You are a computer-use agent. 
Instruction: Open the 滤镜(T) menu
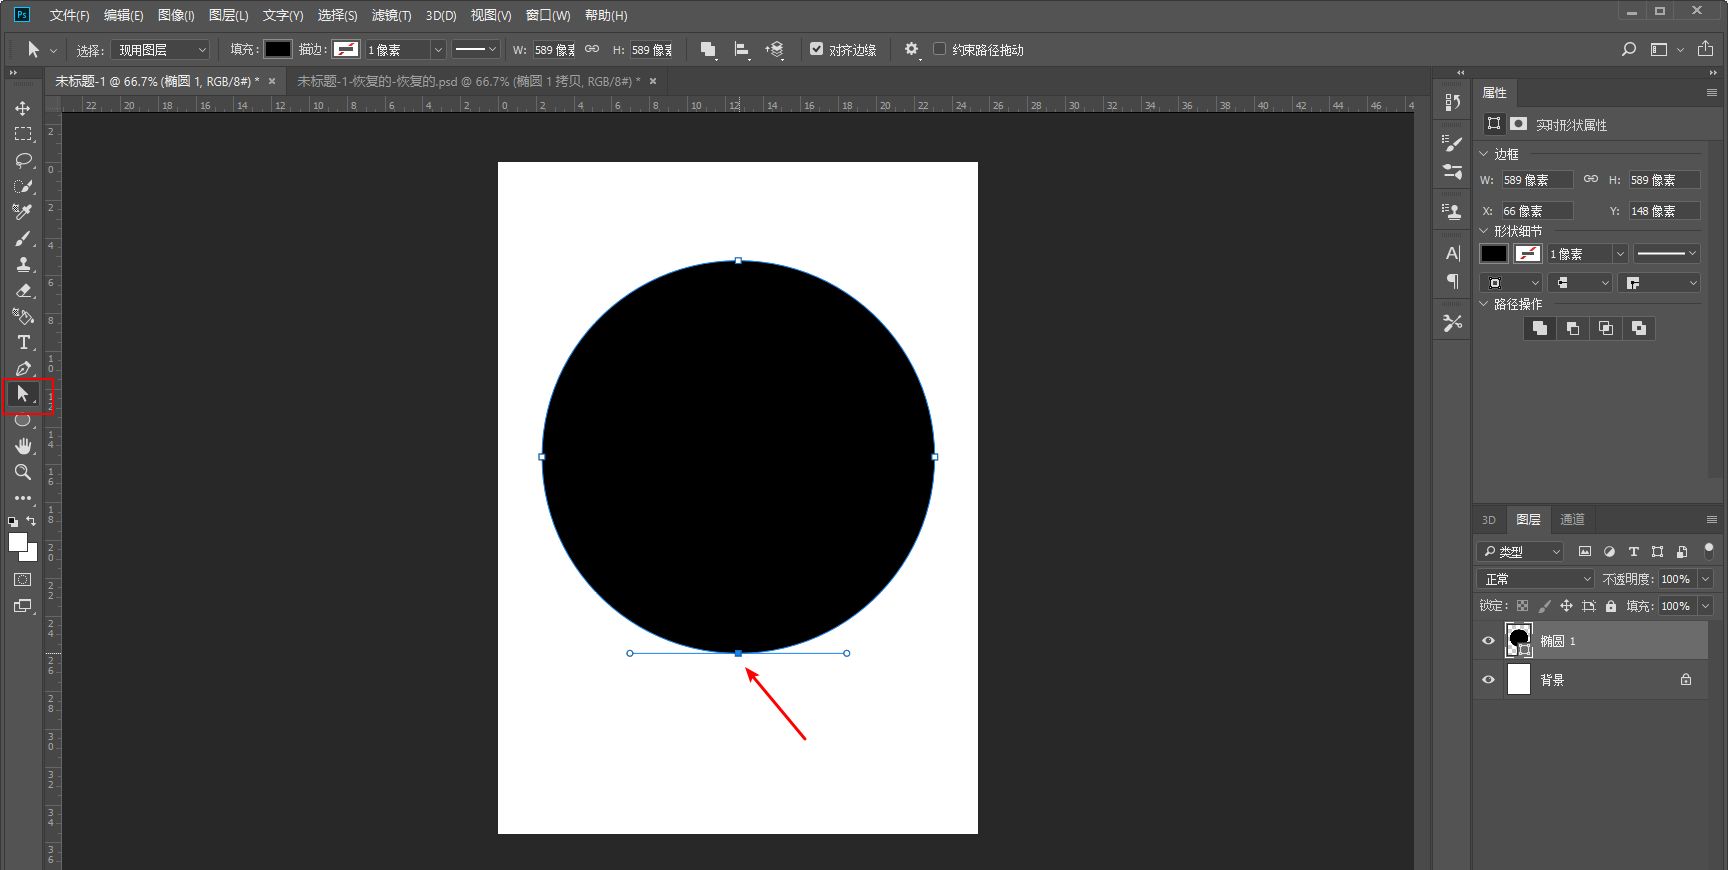click(391, 15)
